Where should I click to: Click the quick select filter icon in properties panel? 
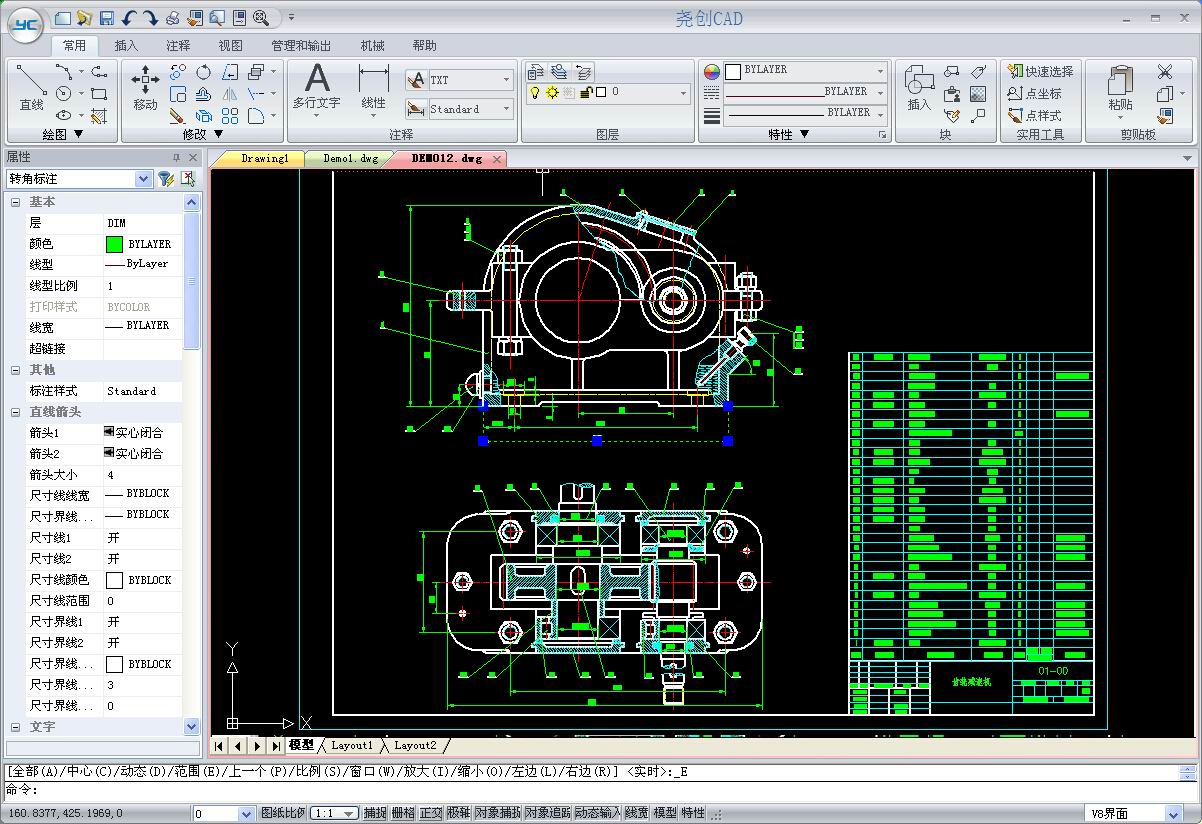166,179
